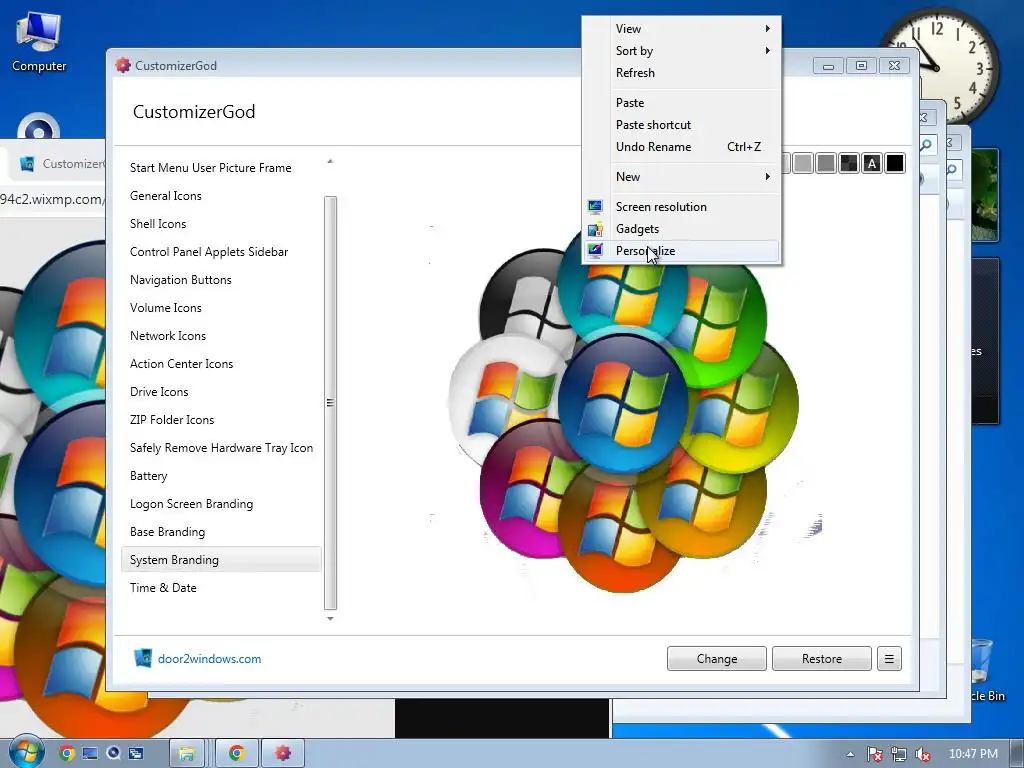Click the sidebar scroll down arrow
The height and width of the screenshot is (768, 1024).
(330, 618)
